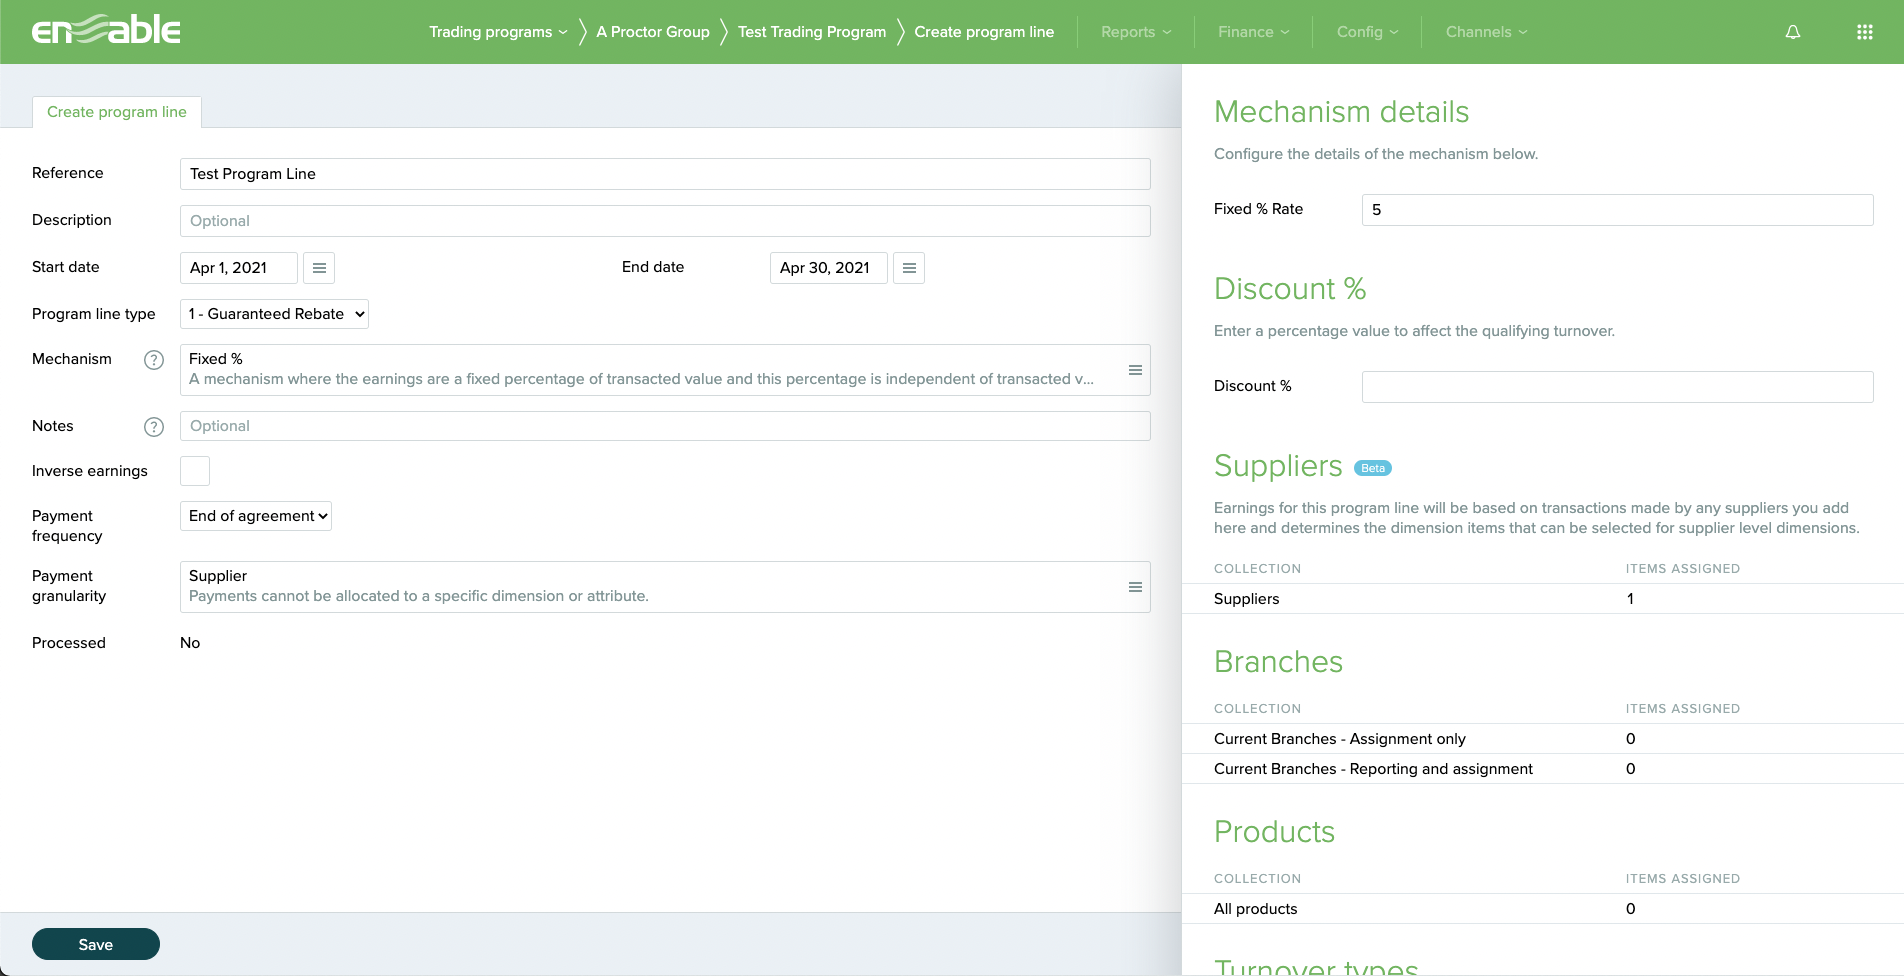Open the Program line type dropdown
Viewport: 1904px width, 976px height.
point(274,314)
